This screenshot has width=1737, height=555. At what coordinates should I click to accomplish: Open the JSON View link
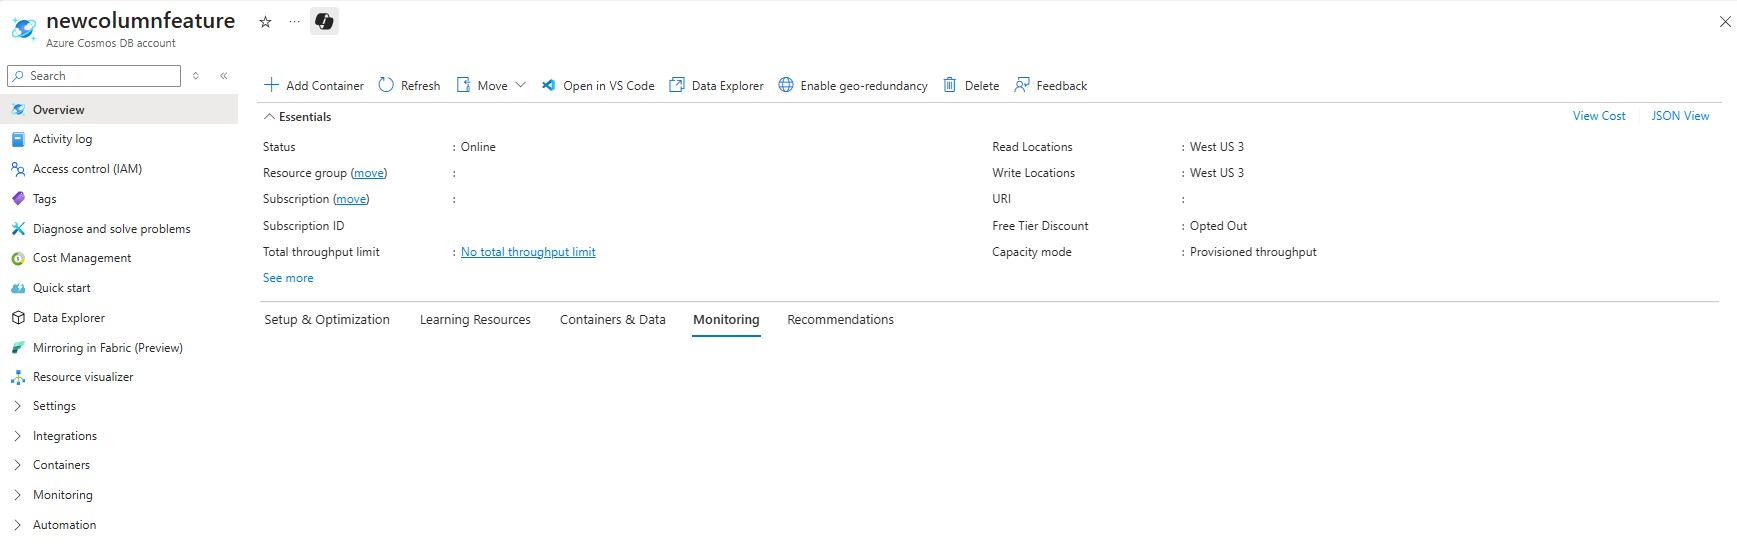pyautogui.click(x=1680, y=116)
